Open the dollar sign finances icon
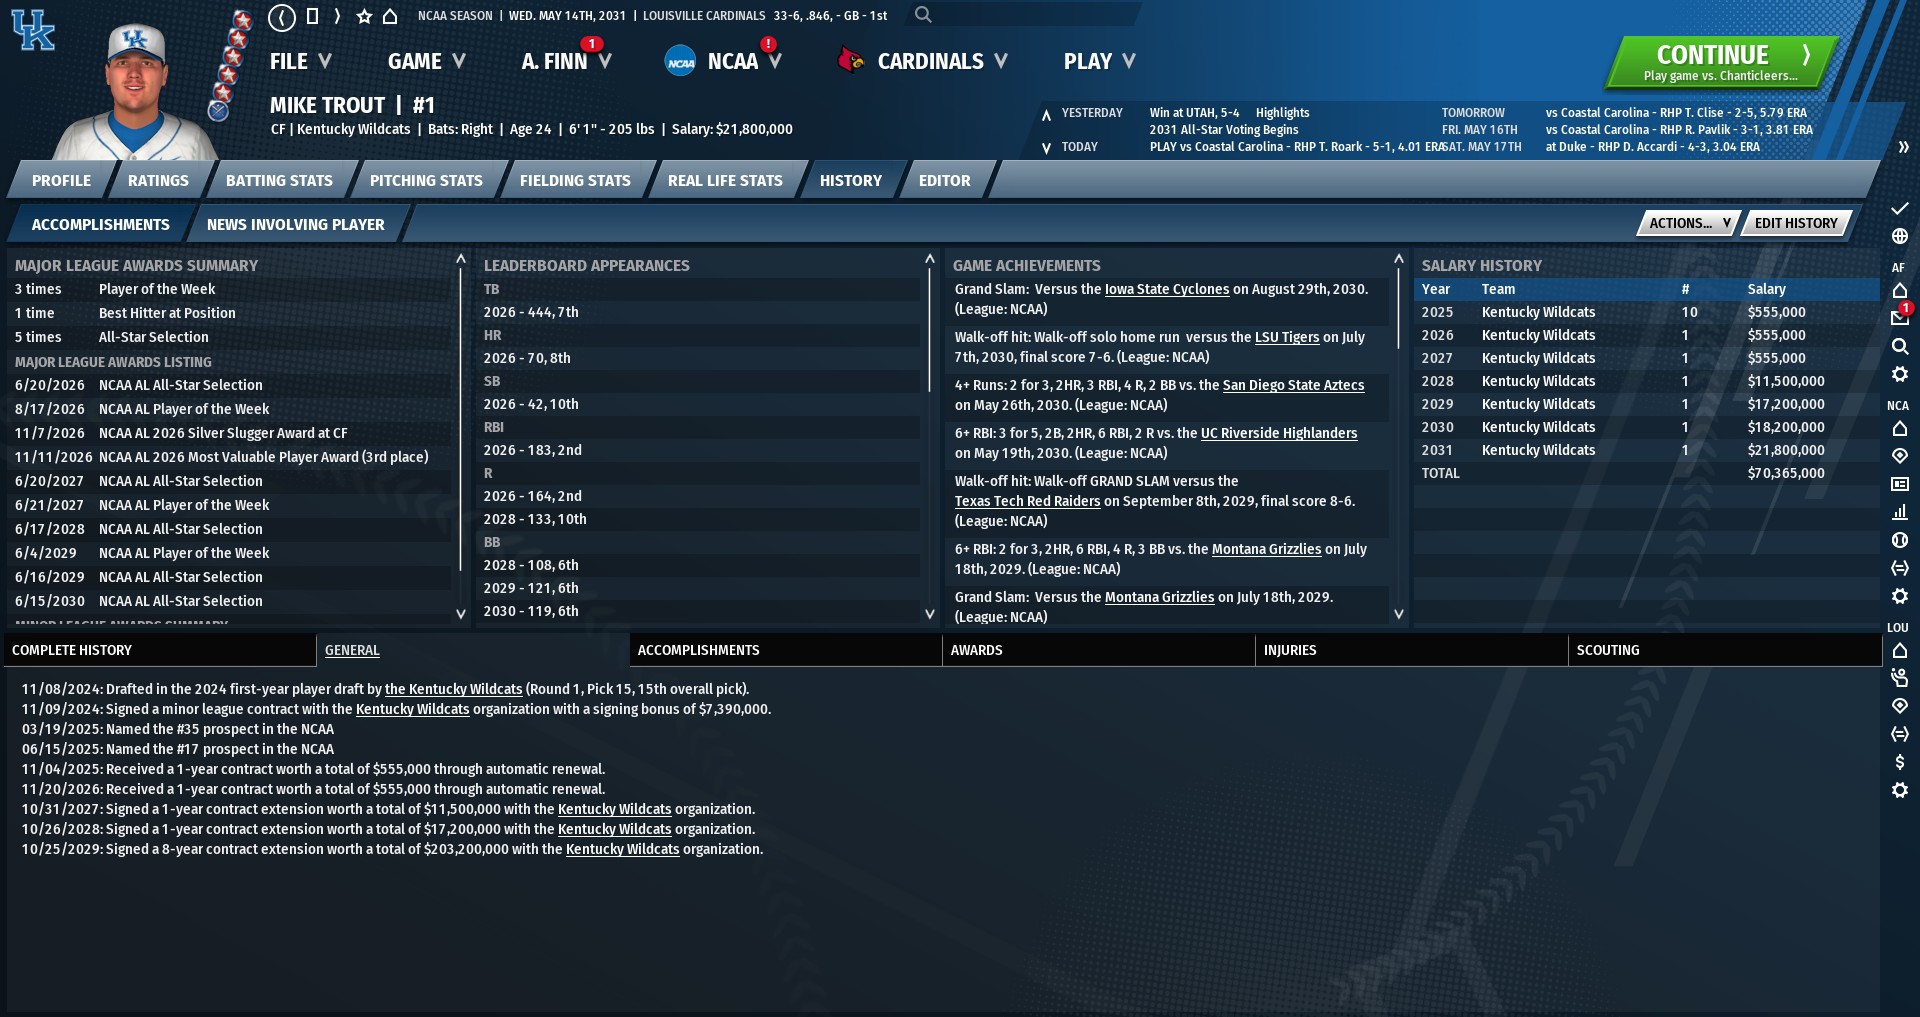1920x1017 pixels. 1900,762
